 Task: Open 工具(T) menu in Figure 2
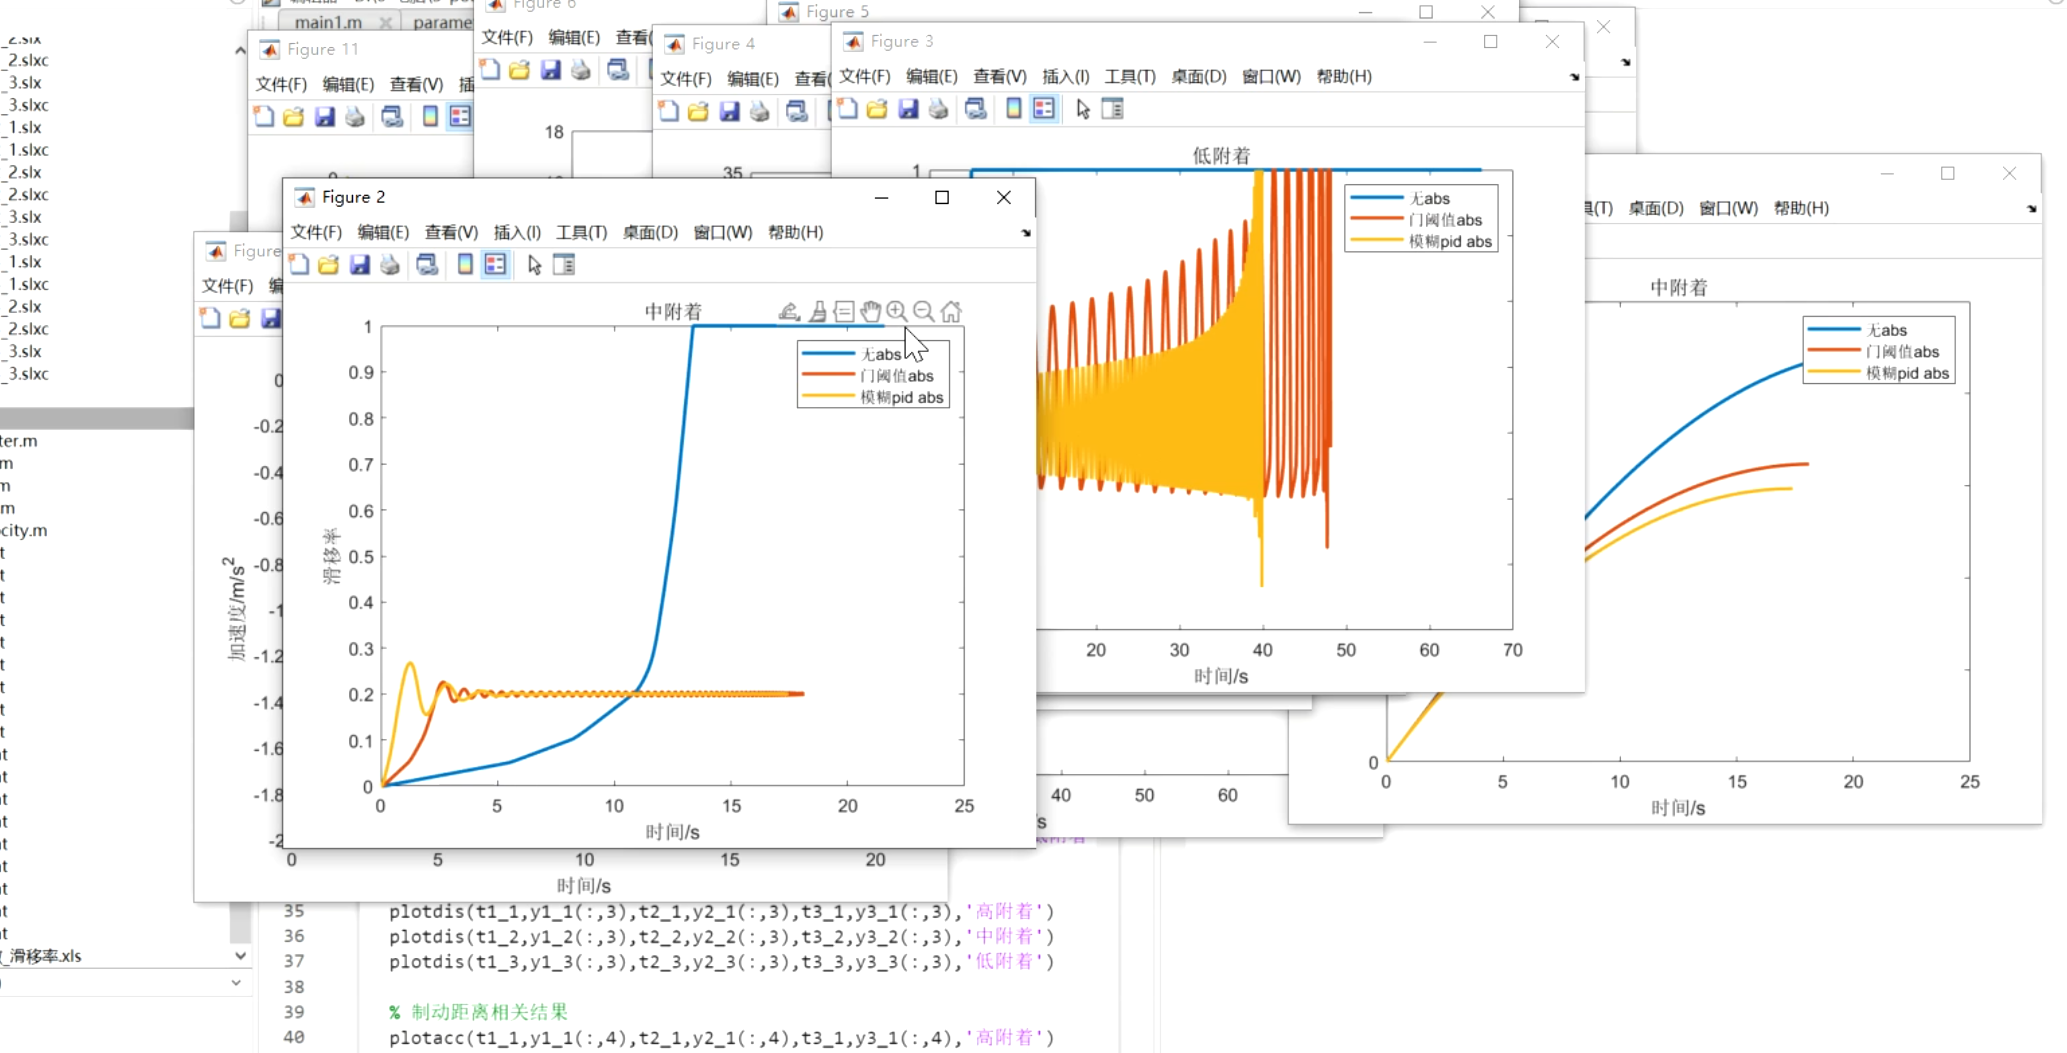pyautogui.click(x=581, y=232)
